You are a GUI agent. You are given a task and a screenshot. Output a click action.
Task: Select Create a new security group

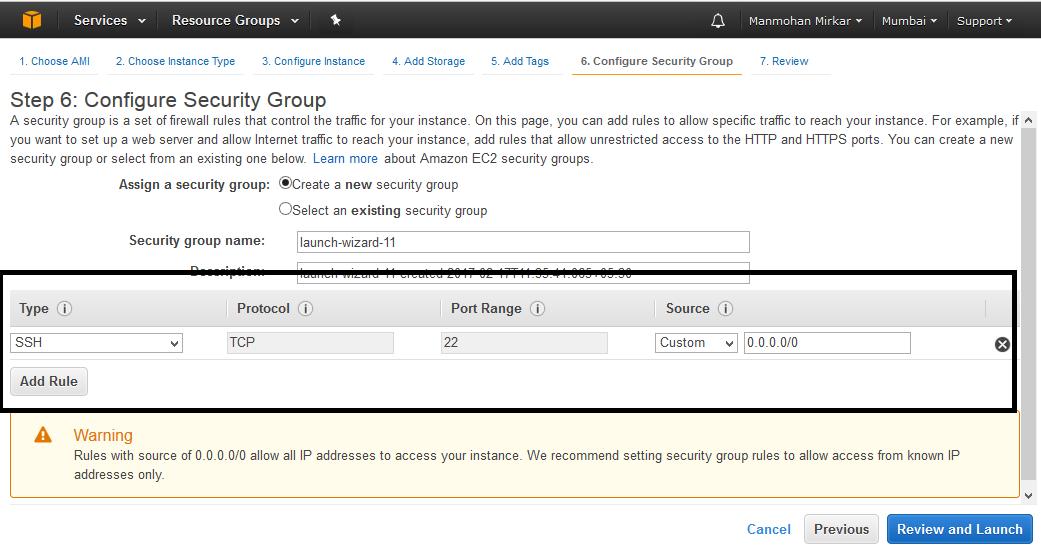[286, 184]
